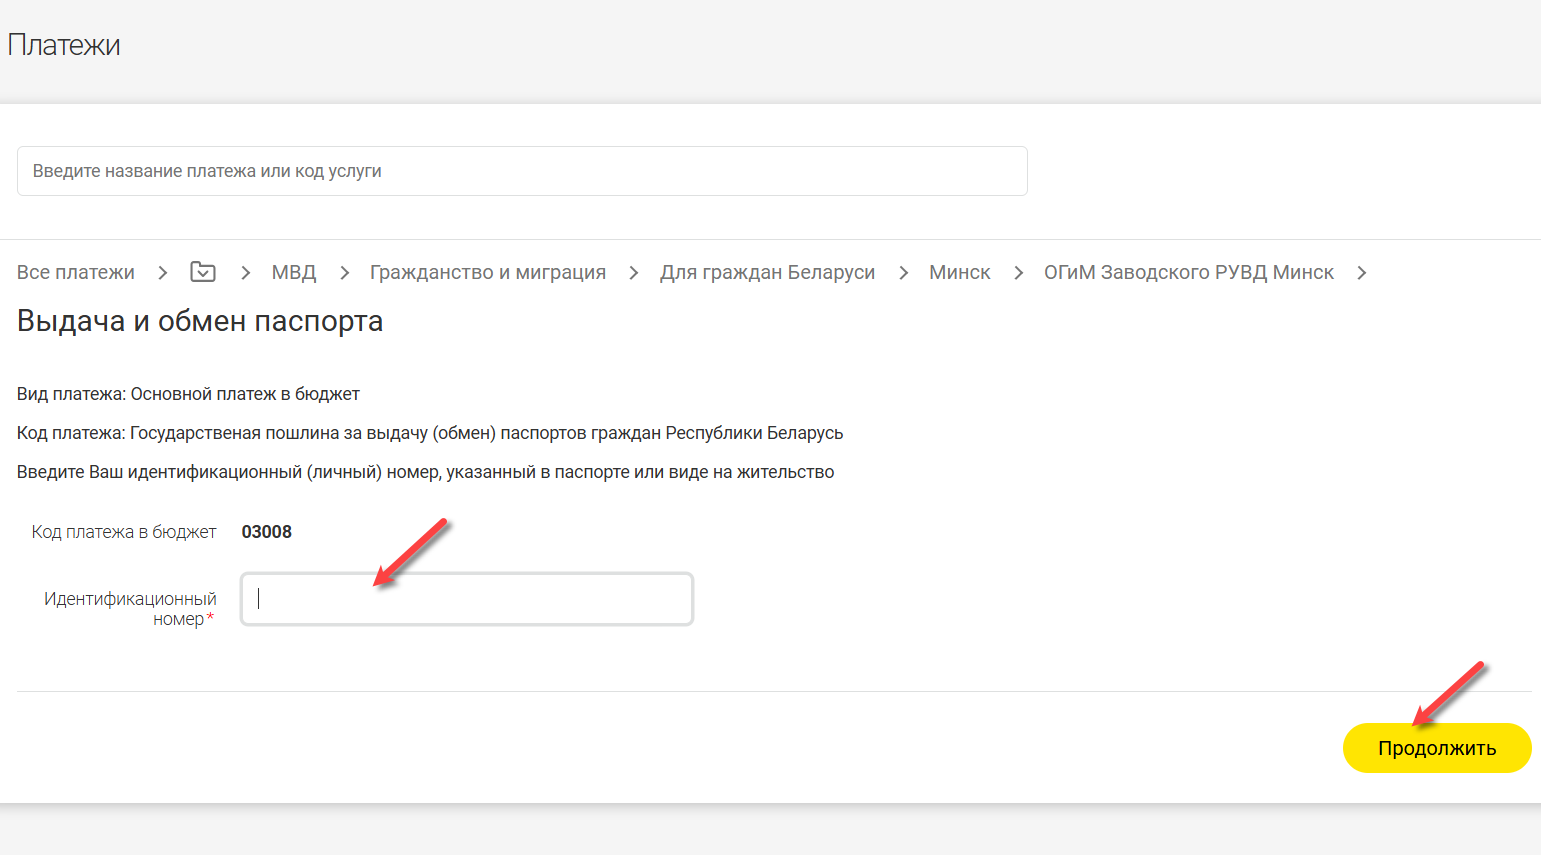Navigate to МВД breadcrumb
The image size is (1541, 855).
(294, 272)
